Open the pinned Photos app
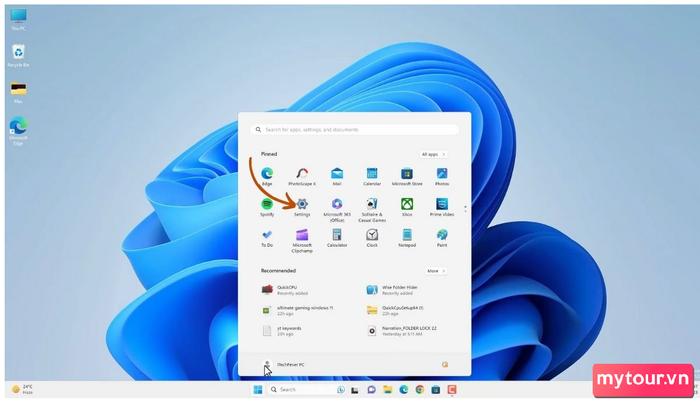This screenshot has width=700, height=405. pos(442,176)
